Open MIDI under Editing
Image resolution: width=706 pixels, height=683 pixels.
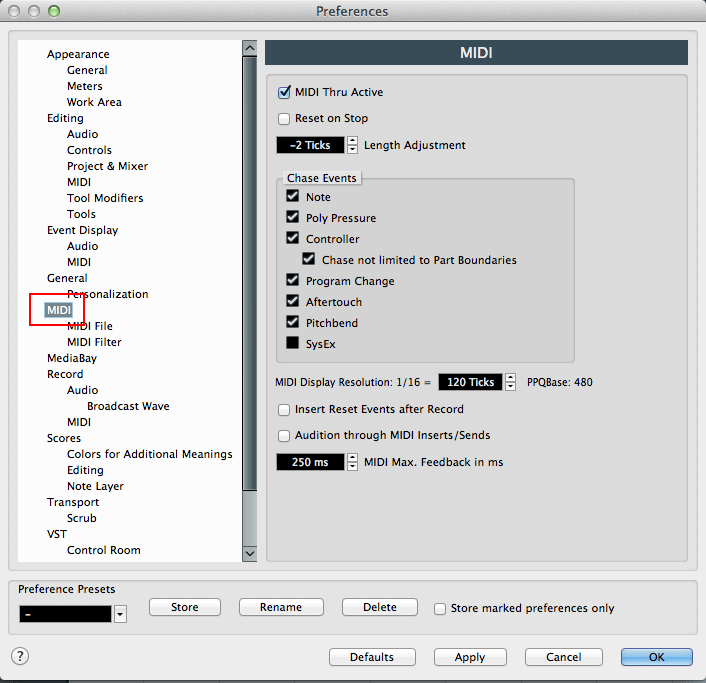click(x=79, y=182)
